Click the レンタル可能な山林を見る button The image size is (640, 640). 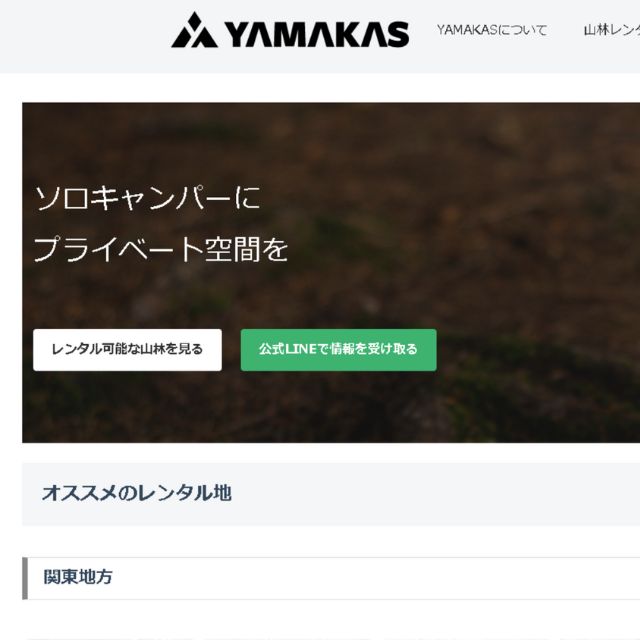coord(127,350)
